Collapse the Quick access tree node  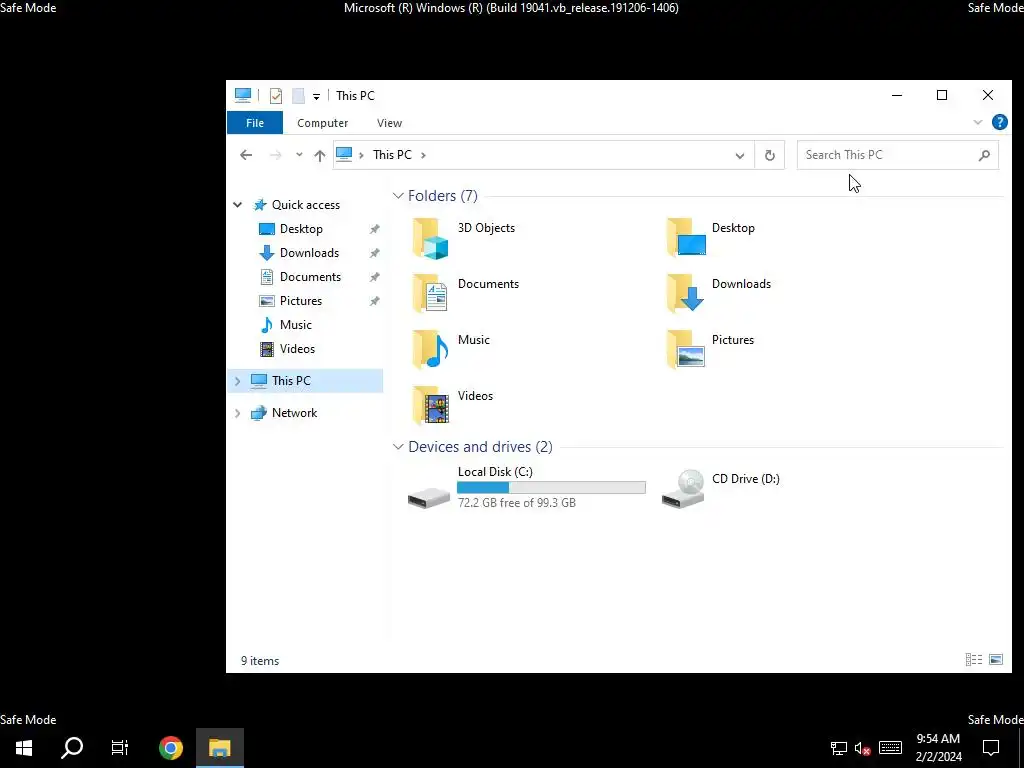[238, 205]
